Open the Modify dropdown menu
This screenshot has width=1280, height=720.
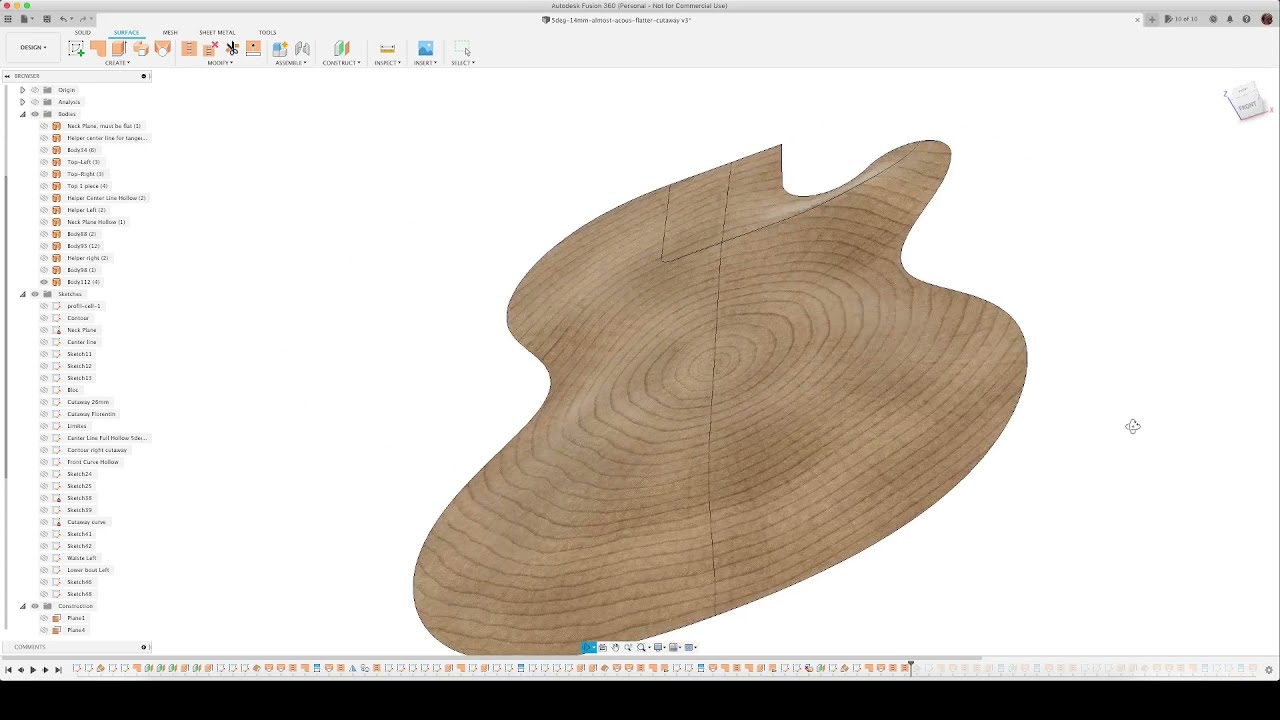(220, 63)
